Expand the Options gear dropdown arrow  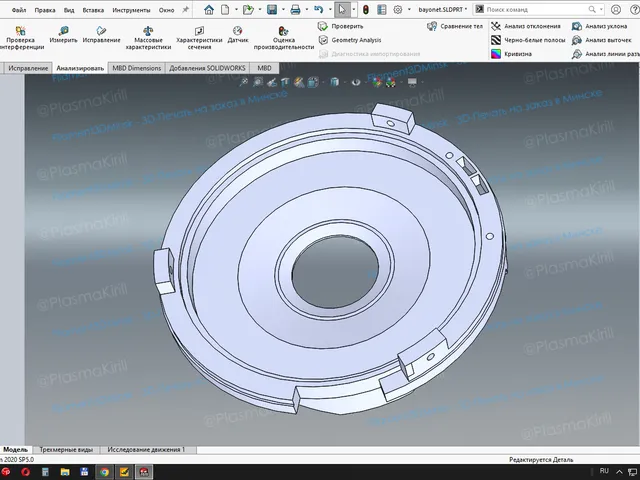tap(409, 9)
